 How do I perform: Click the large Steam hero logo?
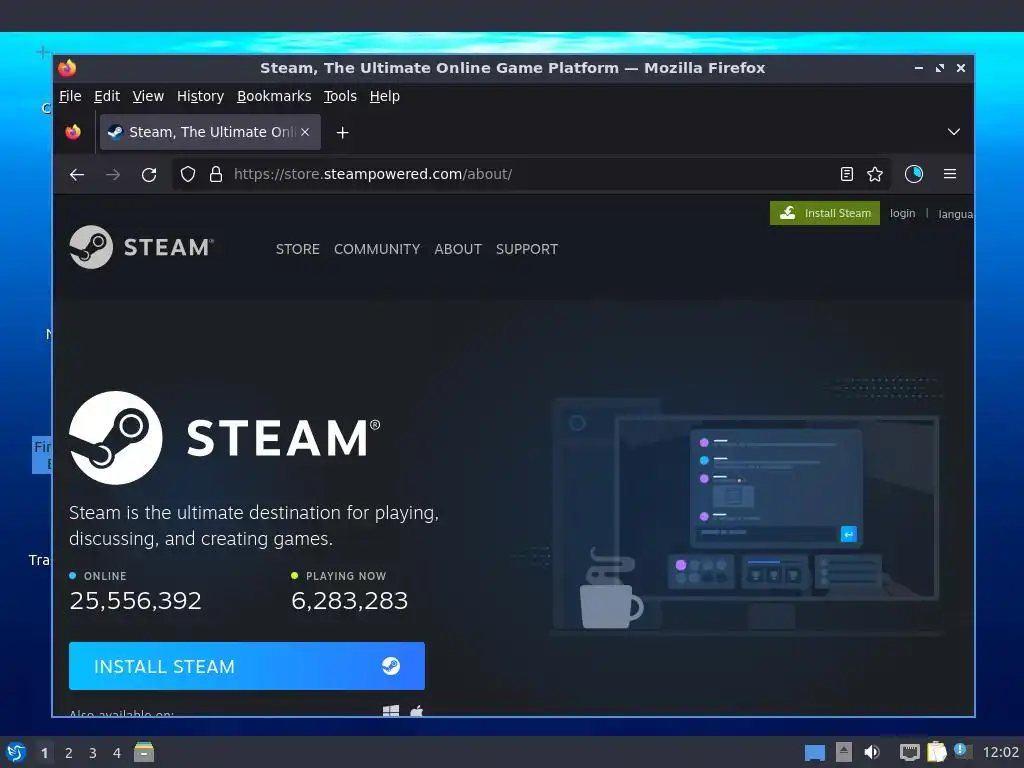tap(225, 438)
